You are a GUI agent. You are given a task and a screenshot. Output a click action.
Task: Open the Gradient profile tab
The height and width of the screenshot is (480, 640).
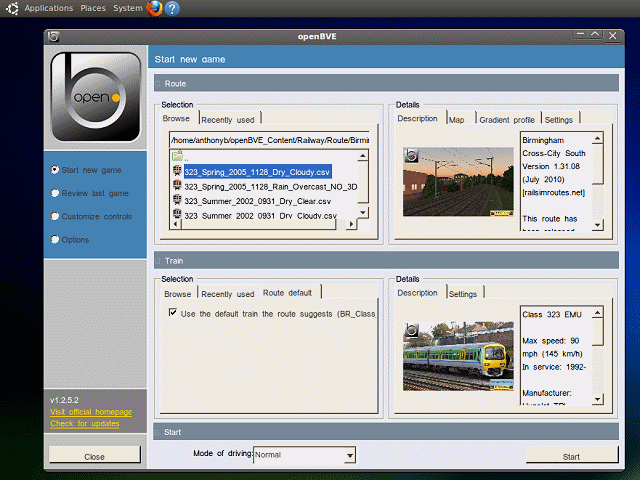tap(507, 120)
